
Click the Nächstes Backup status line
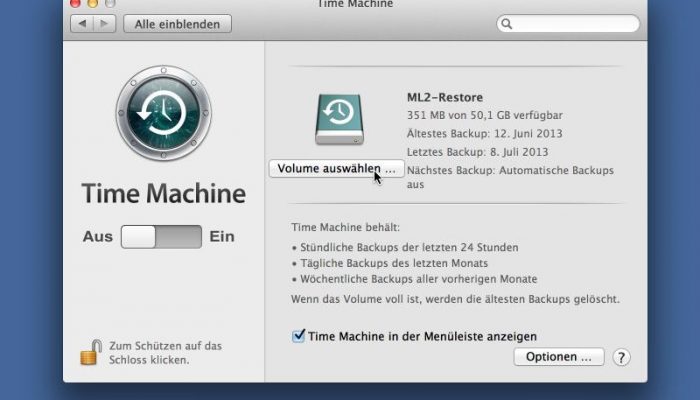510,177
